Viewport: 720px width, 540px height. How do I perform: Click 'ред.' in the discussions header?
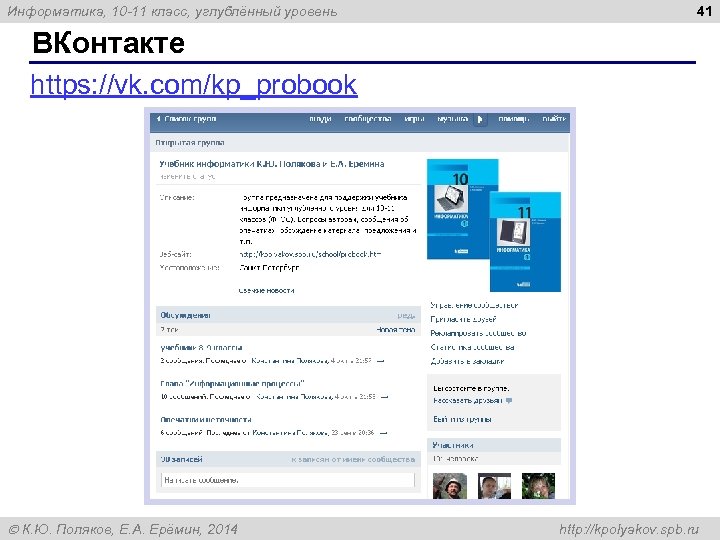406,316
